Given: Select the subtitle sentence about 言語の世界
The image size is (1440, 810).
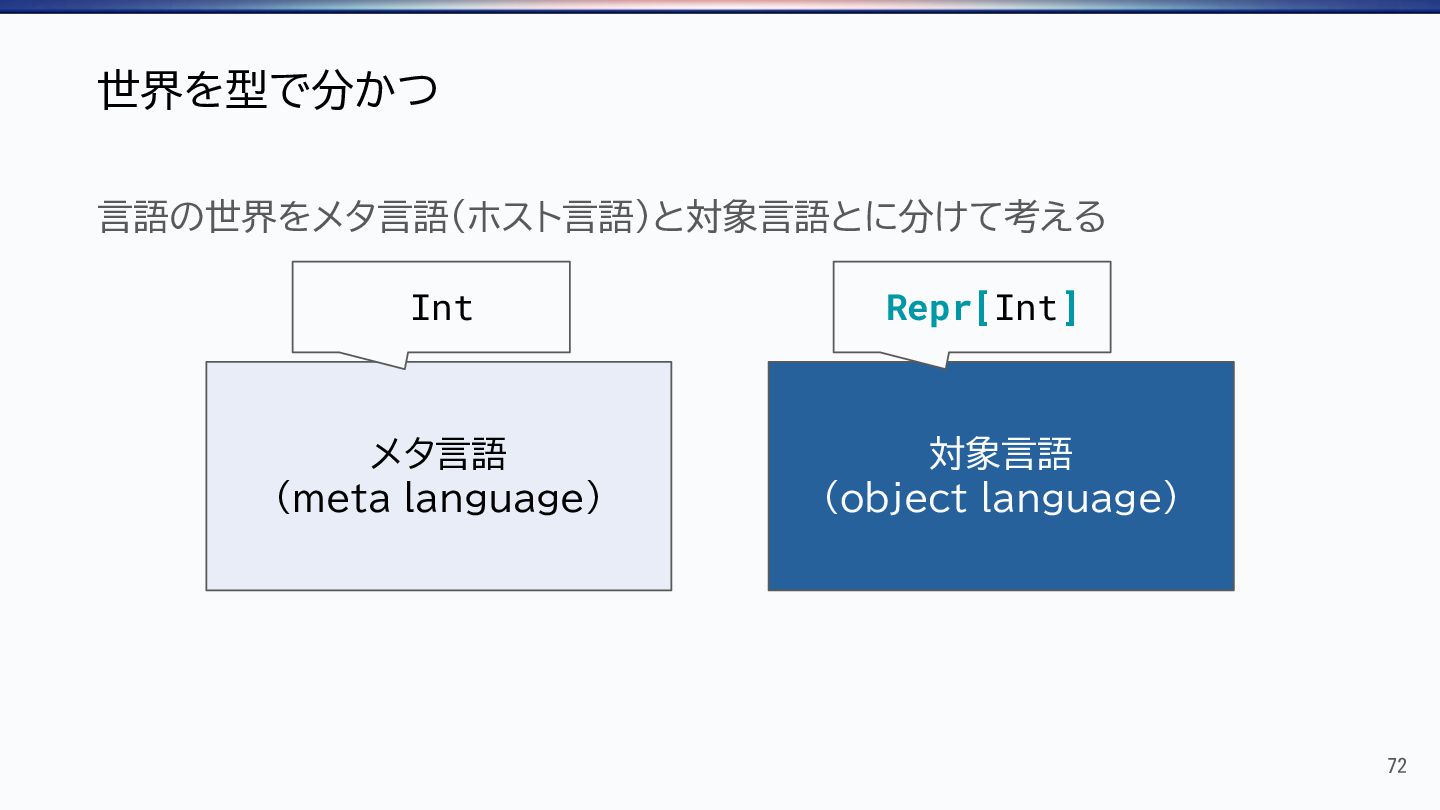Looking at the screenshot, I should pyautogui.click(x=602, y=216).
